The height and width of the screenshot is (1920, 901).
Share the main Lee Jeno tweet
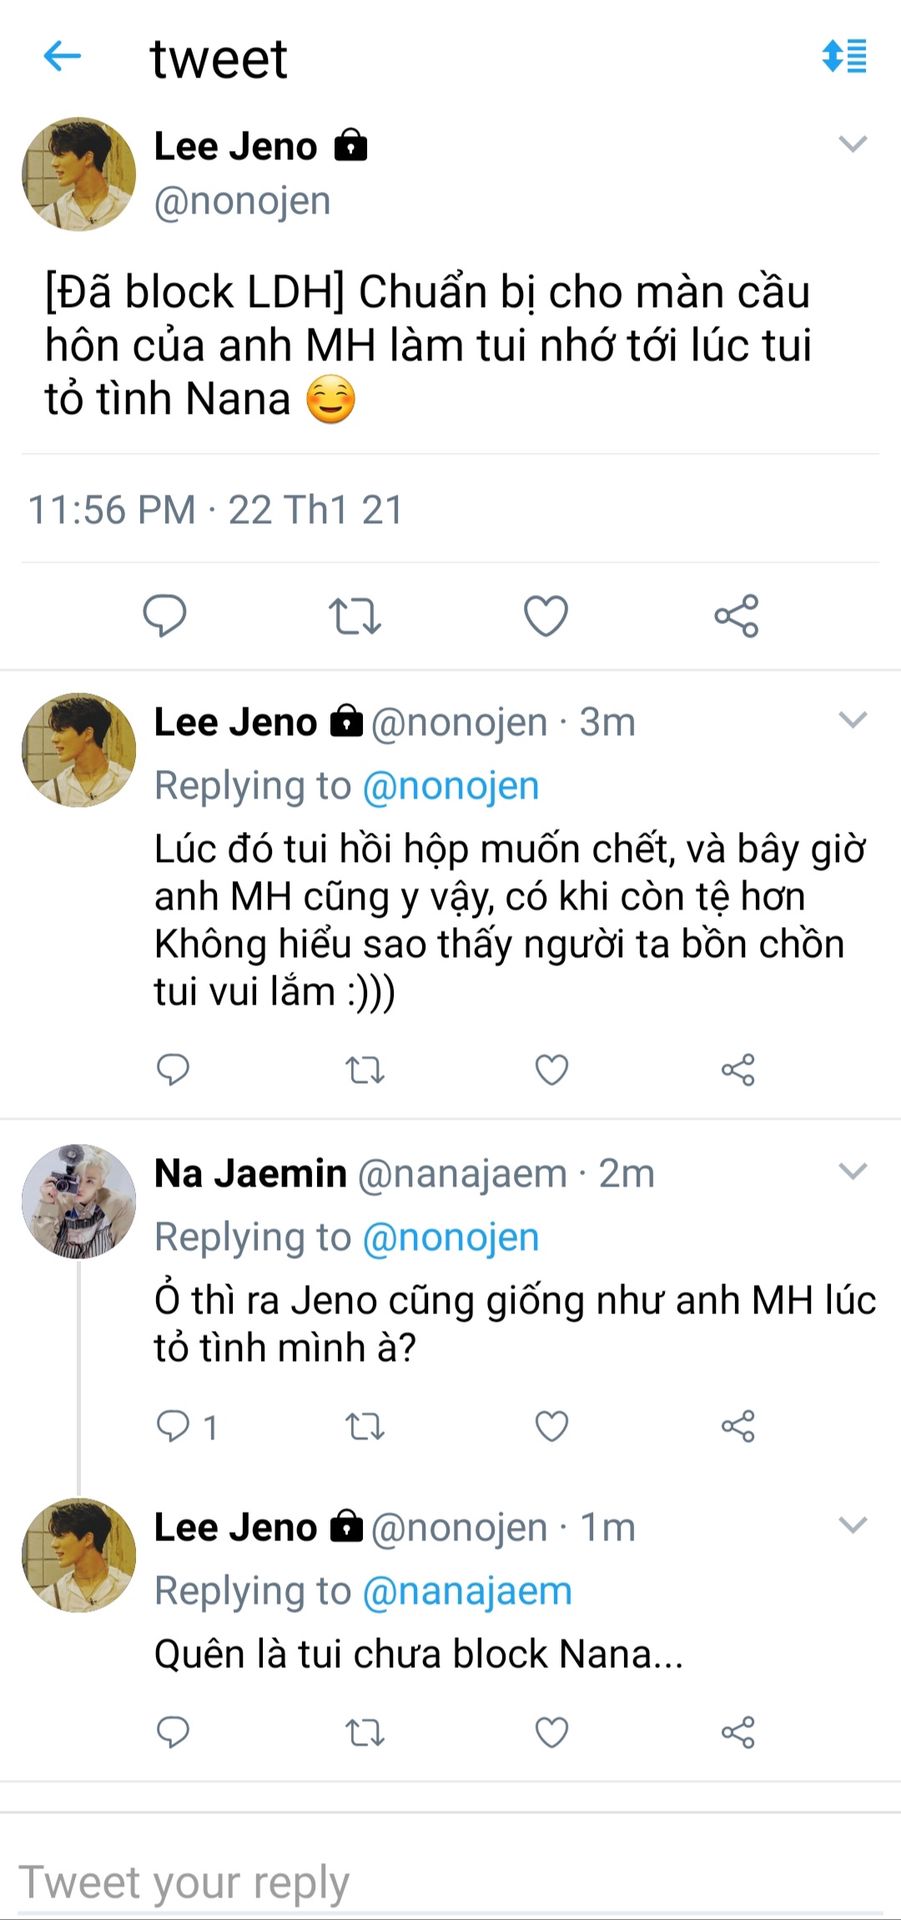737,616
